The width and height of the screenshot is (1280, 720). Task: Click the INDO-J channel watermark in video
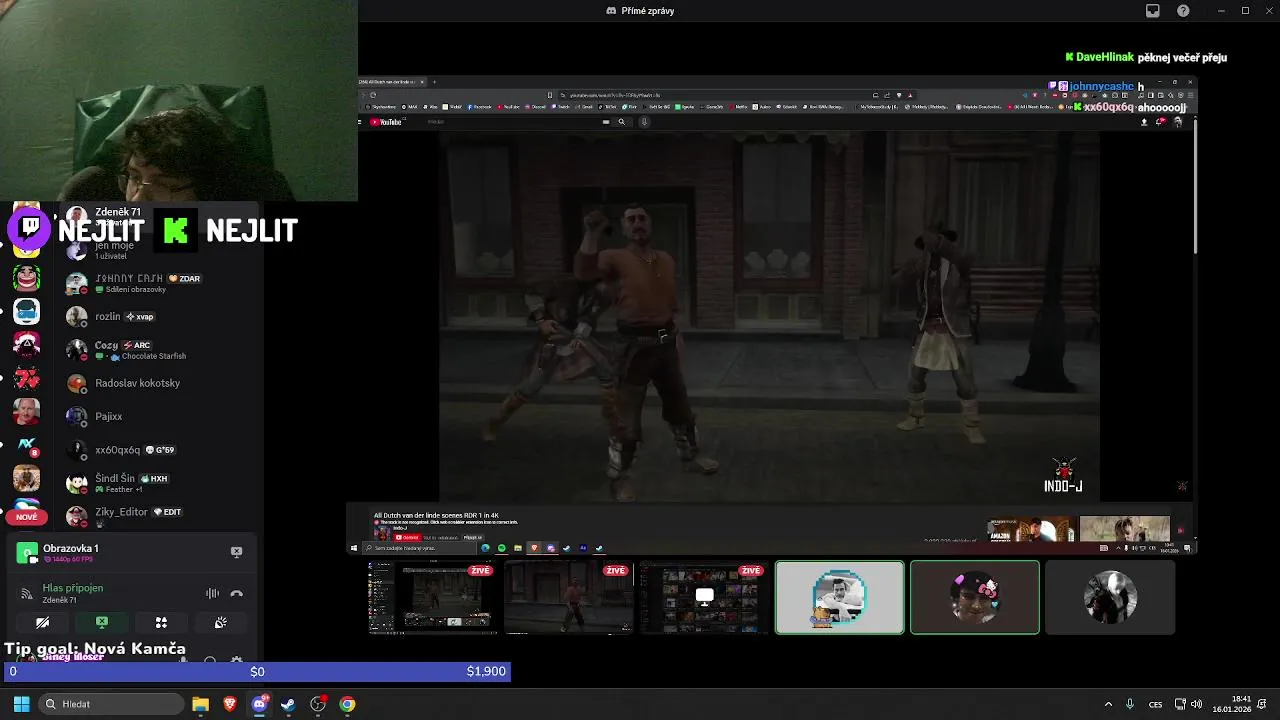1063,475
